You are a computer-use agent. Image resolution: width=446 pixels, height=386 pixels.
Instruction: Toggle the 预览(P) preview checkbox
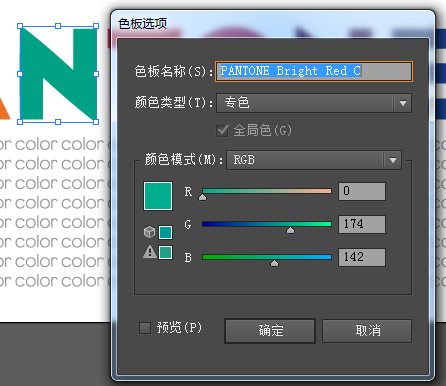[x=145, y=328]
